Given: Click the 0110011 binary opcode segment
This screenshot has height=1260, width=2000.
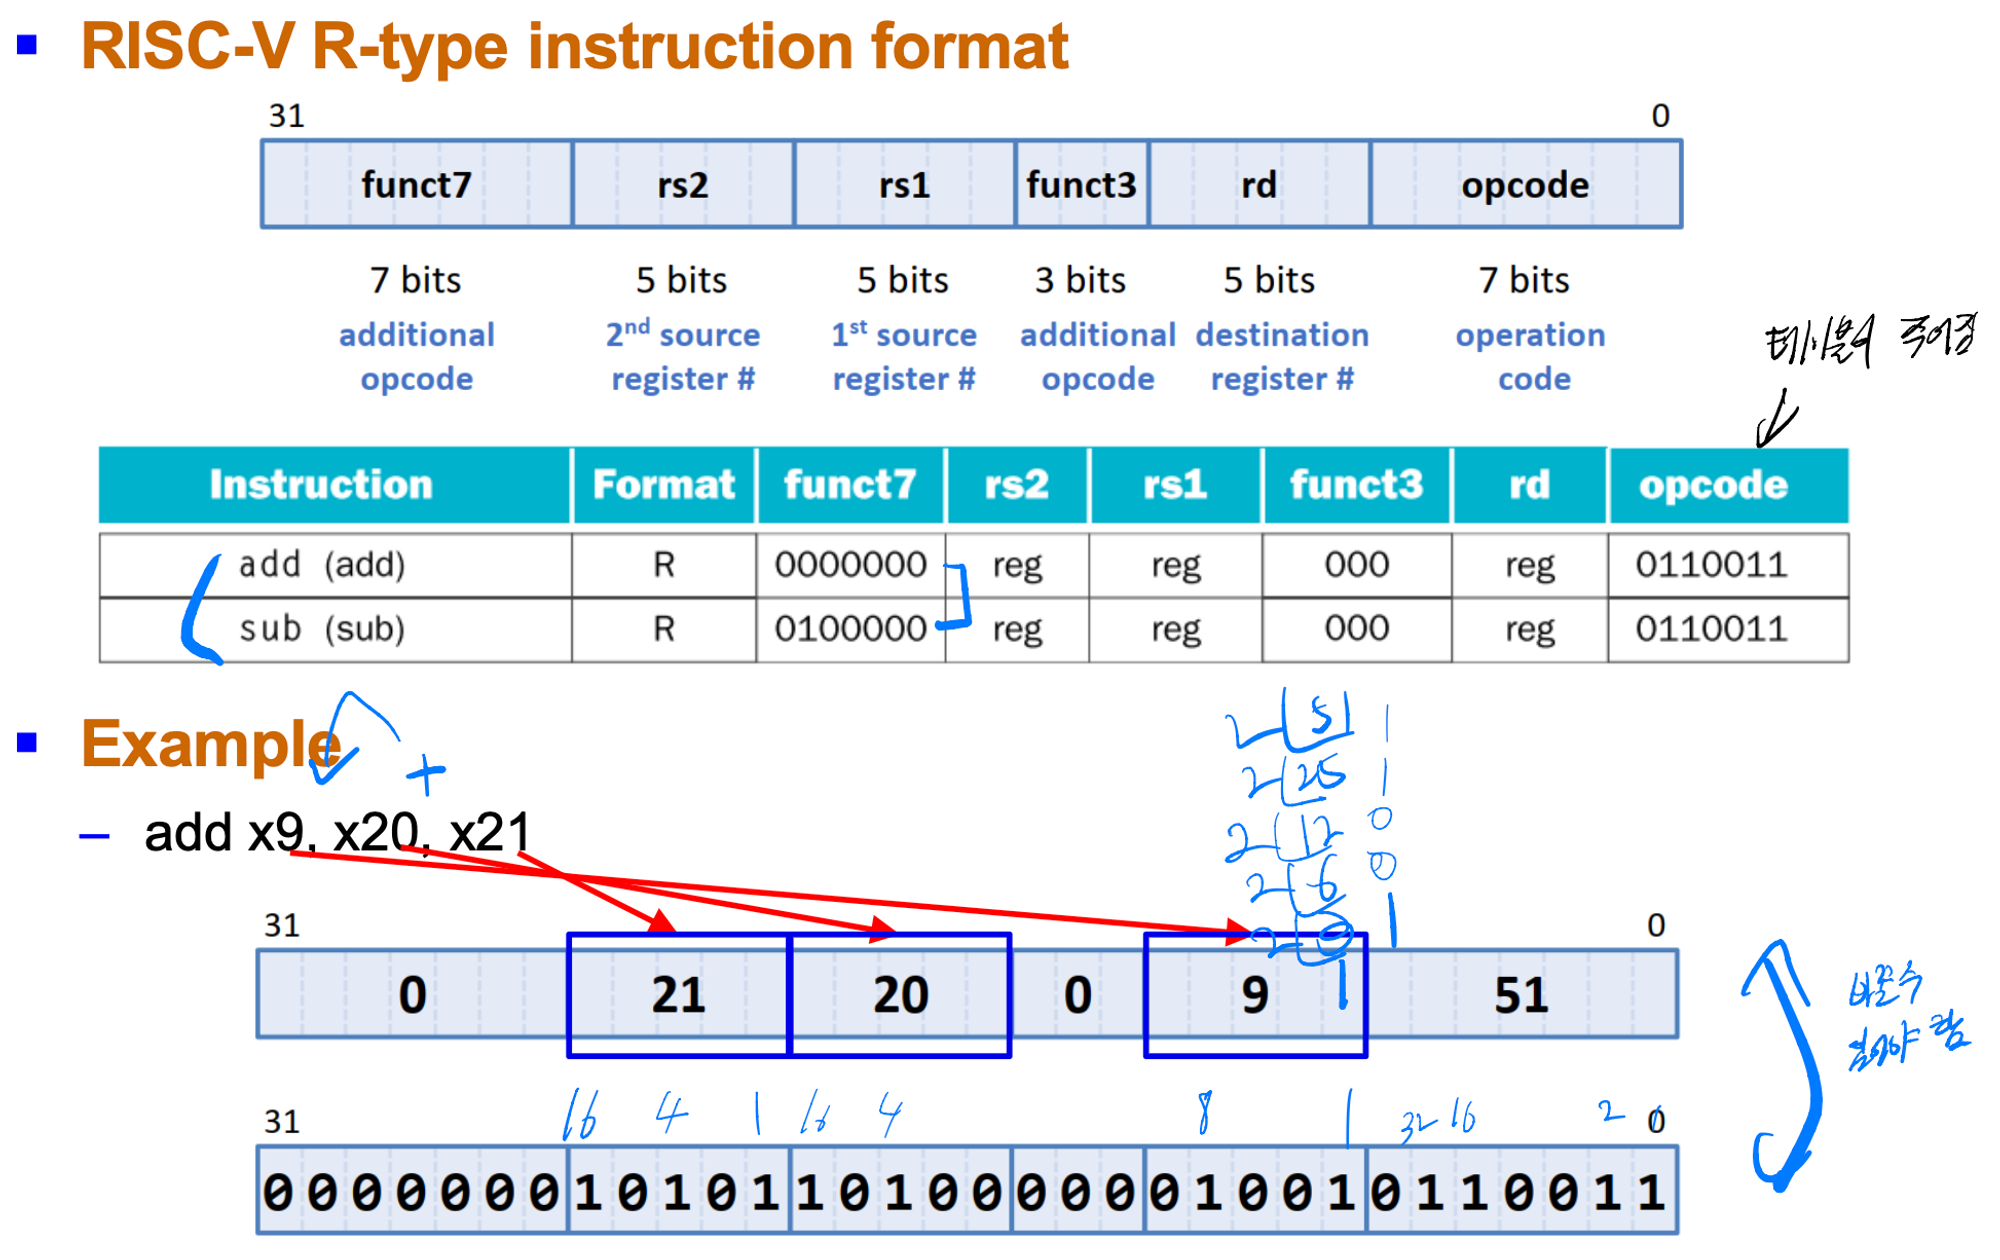Looking at the screenshot, I should click(1521, 1192).
